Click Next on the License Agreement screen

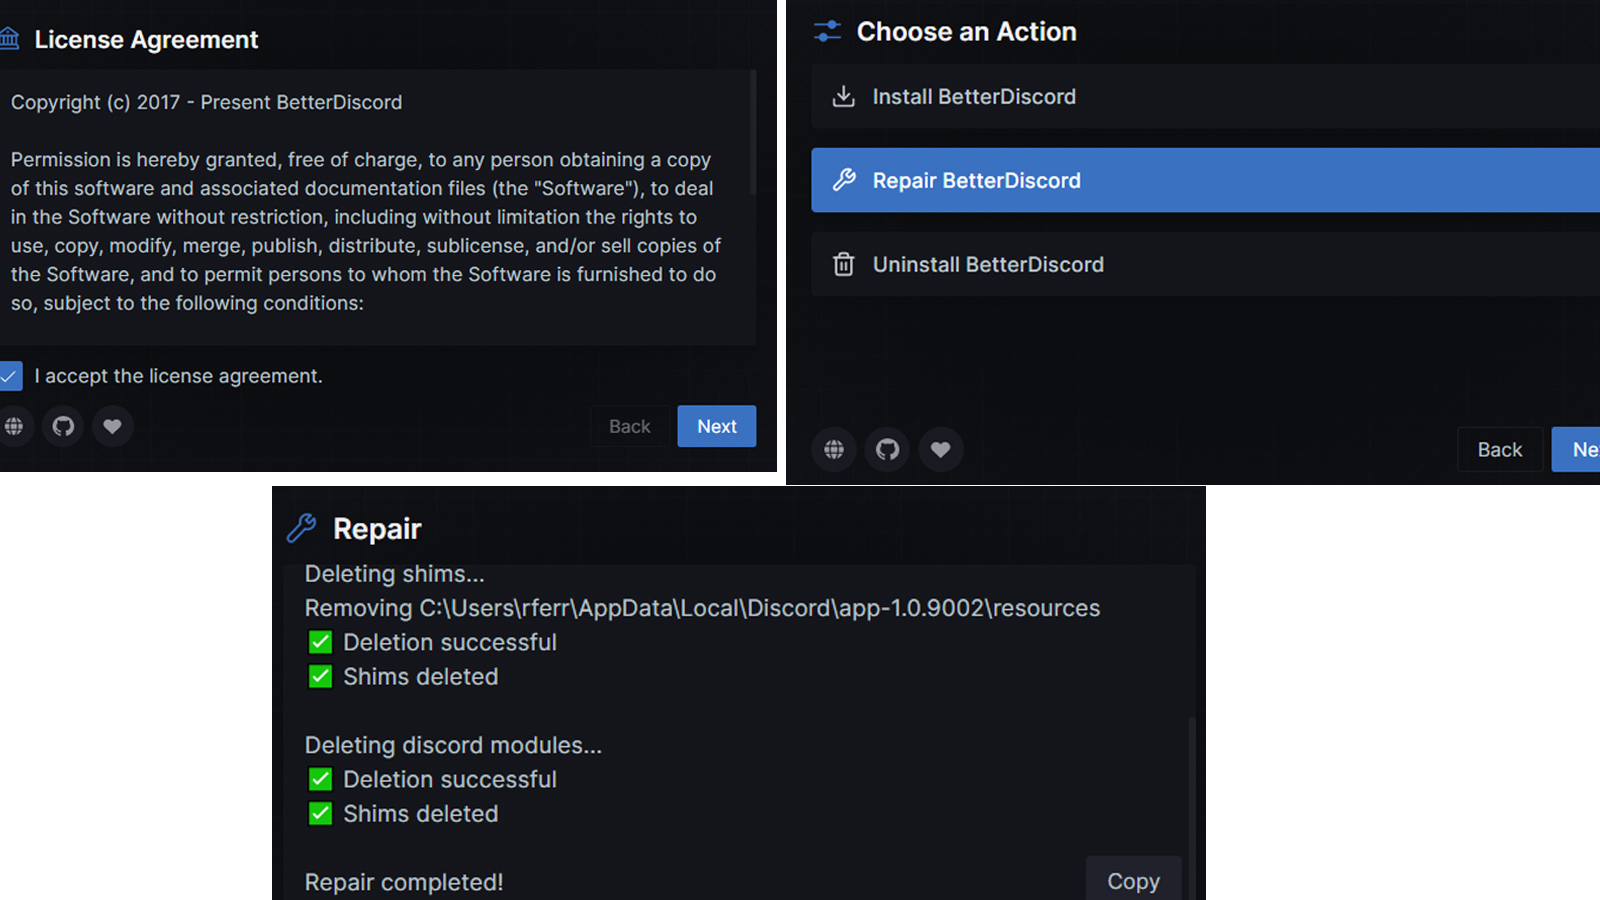point(716,426)
